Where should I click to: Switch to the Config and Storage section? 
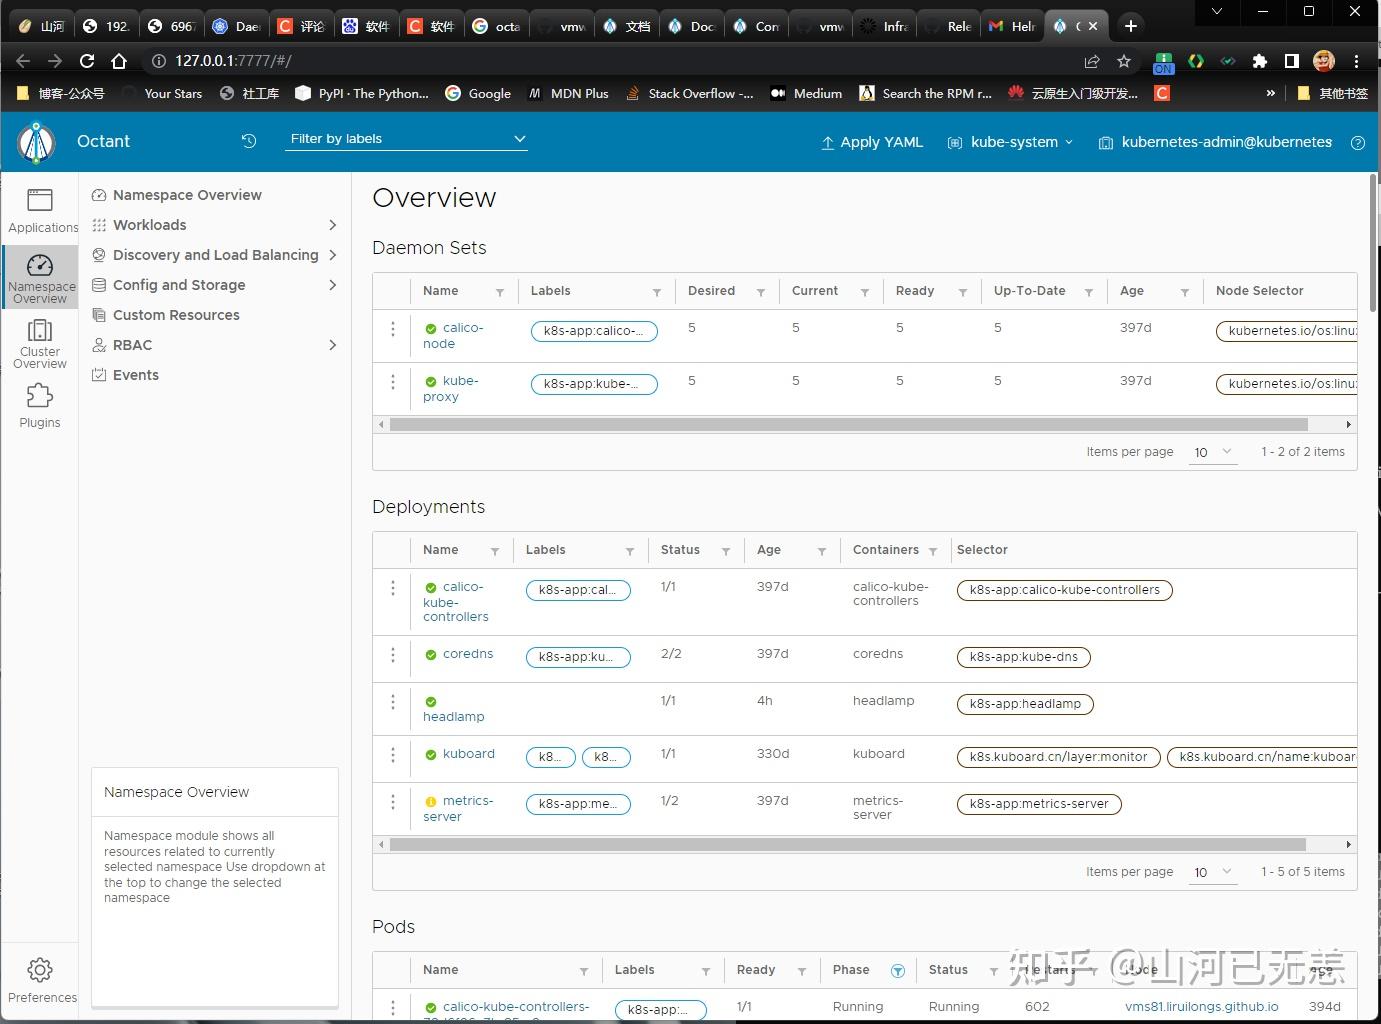coord(179,284)
